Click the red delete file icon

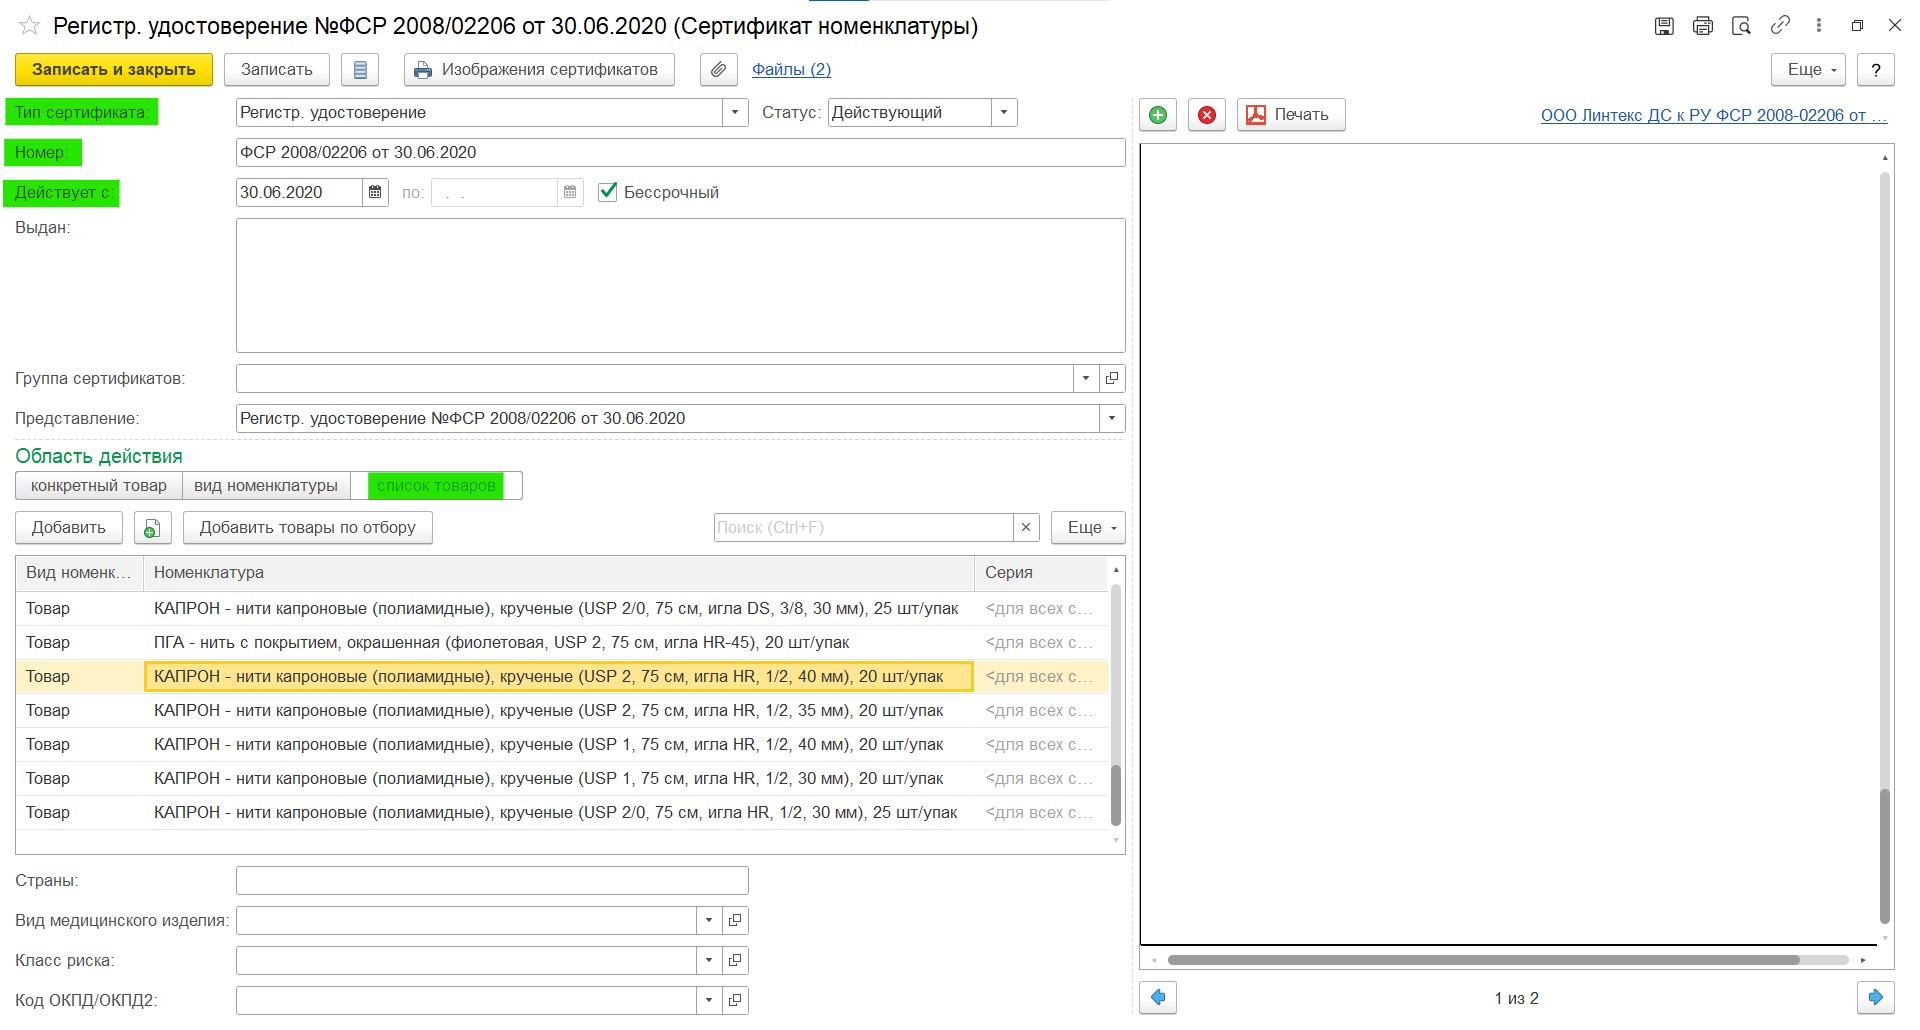coord(1207,115)
